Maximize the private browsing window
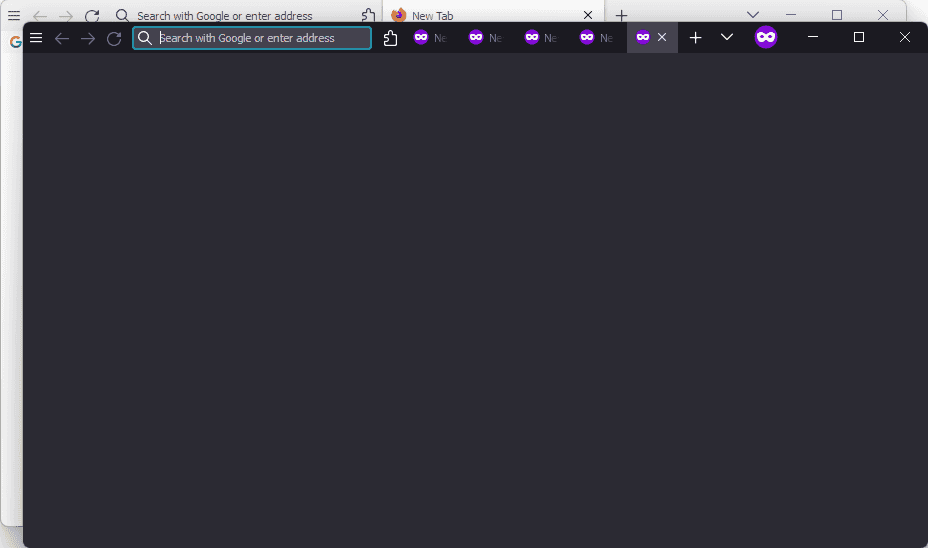This screenshot has width=928, height=548. [x=859, y=37]
